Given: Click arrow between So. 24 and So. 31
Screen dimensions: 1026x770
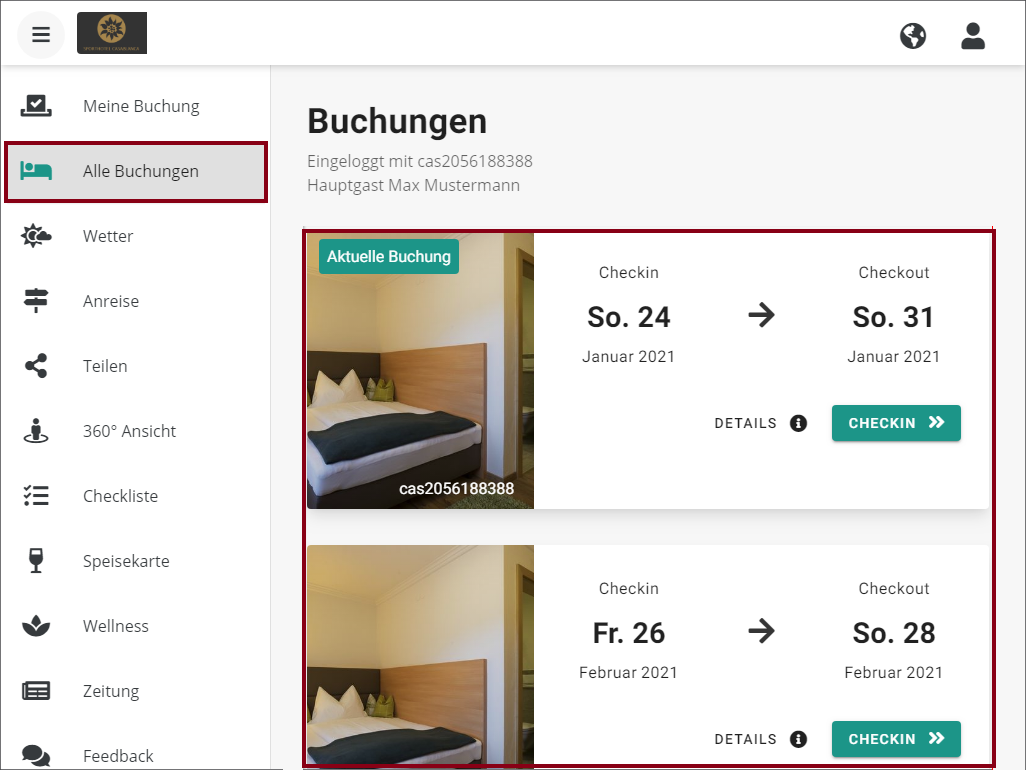Looking at the screenshot, I should click(x=761, y=315).
